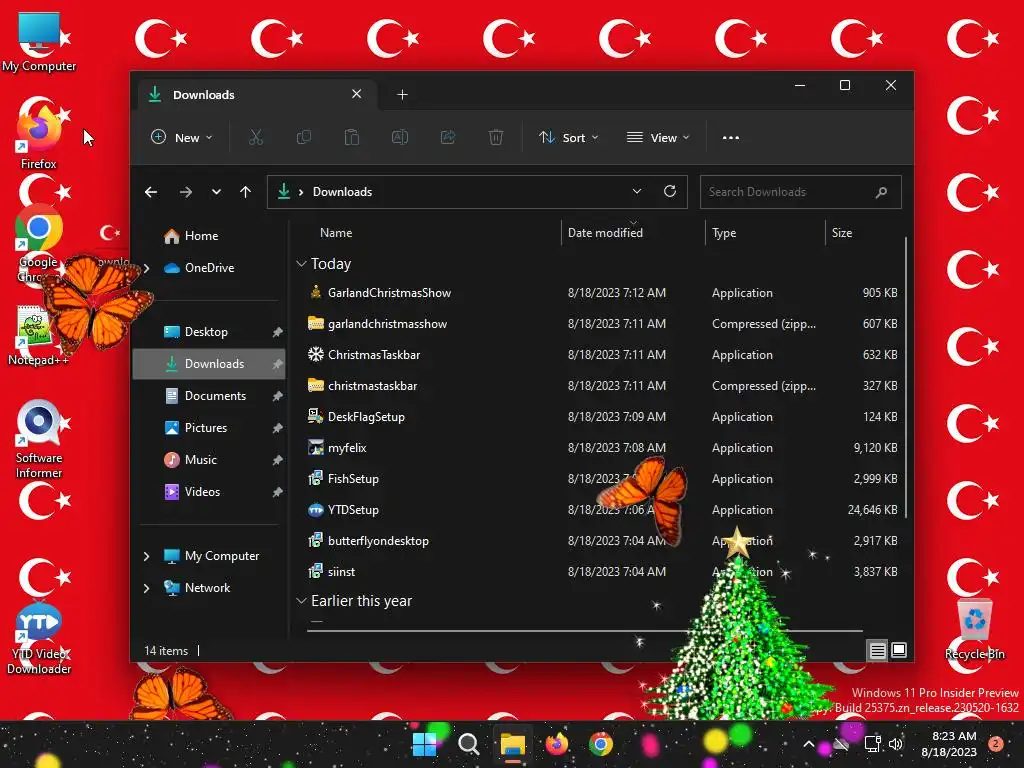The height and width of the screenshot is (768, 1024).
Task: Open the New dropdown menu
Action: pos(182,138)
